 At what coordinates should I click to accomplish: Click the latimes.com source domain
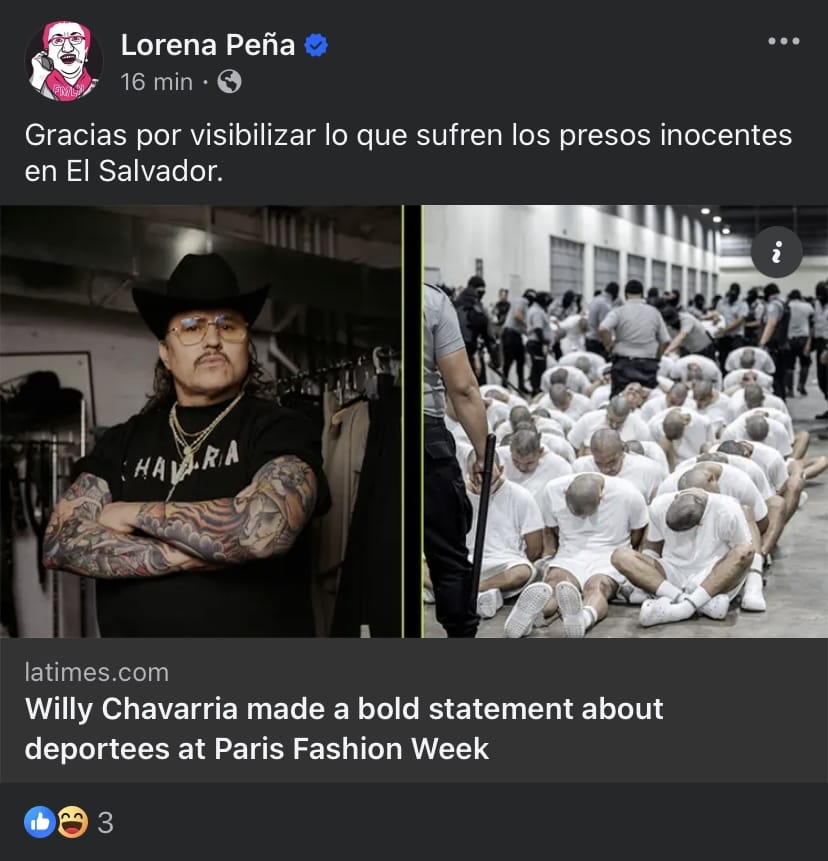point(97,673)
